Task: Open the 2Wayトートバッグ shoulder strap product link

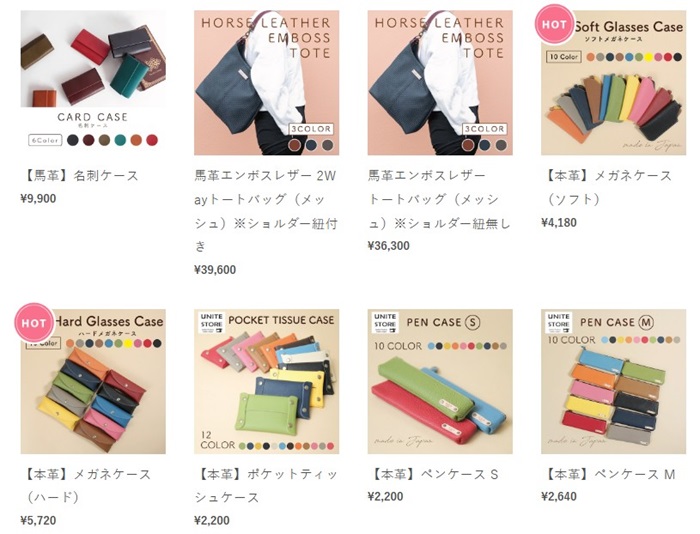Action: pos(266,211)
